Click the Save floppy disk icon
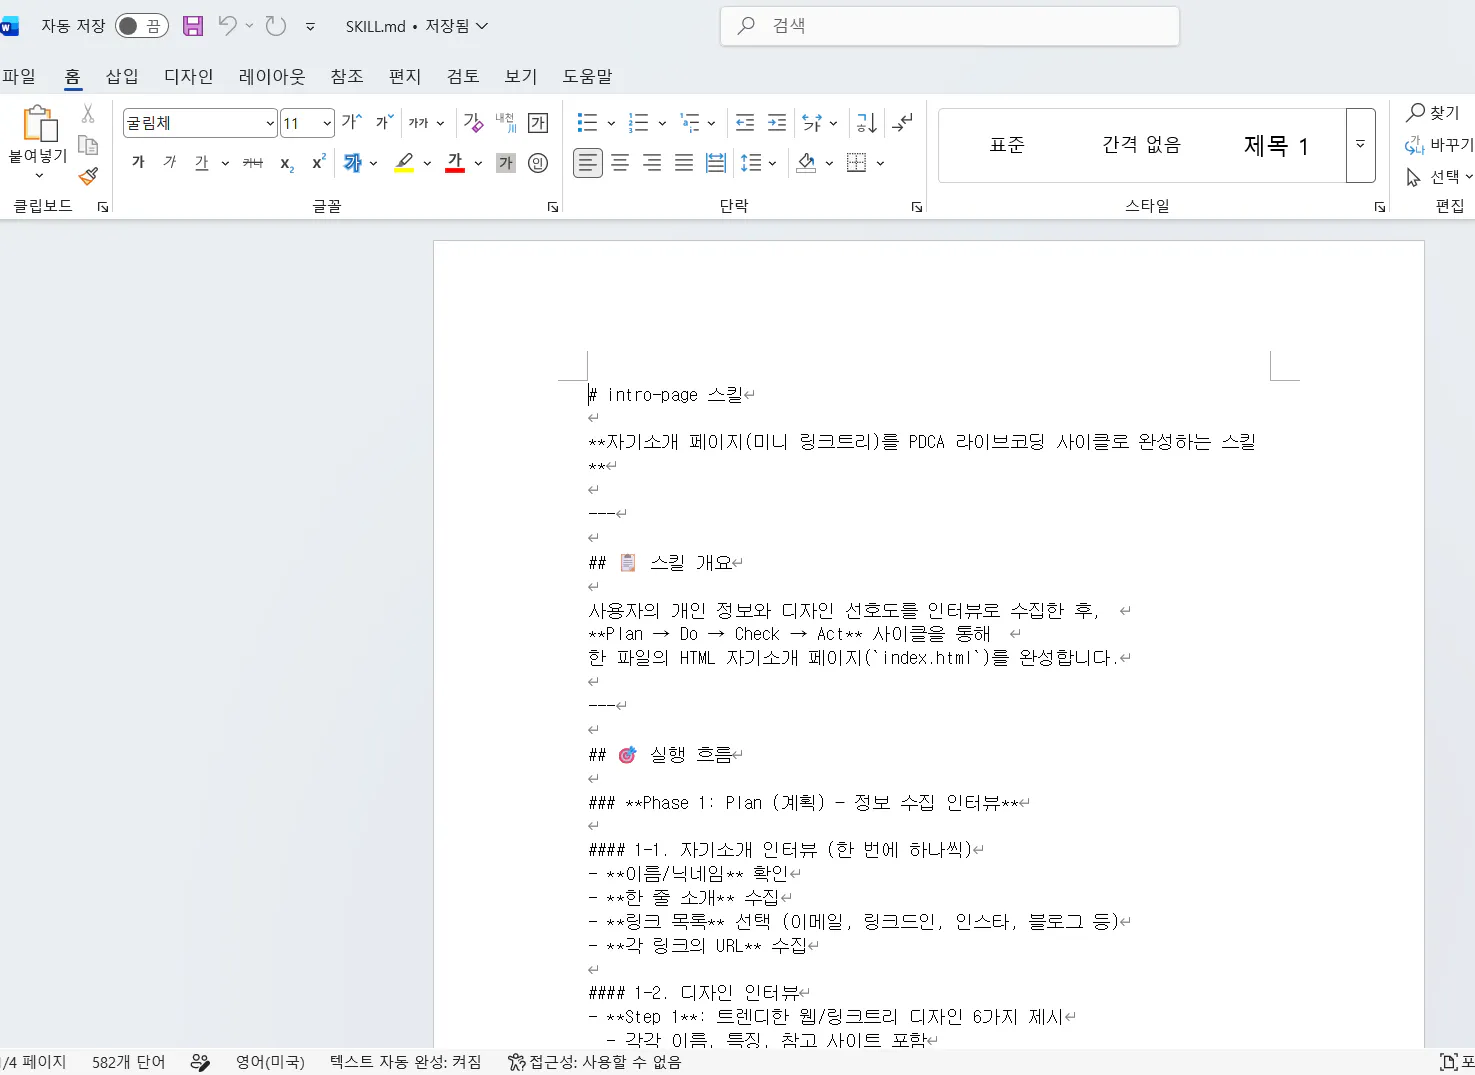 [193, 26]
